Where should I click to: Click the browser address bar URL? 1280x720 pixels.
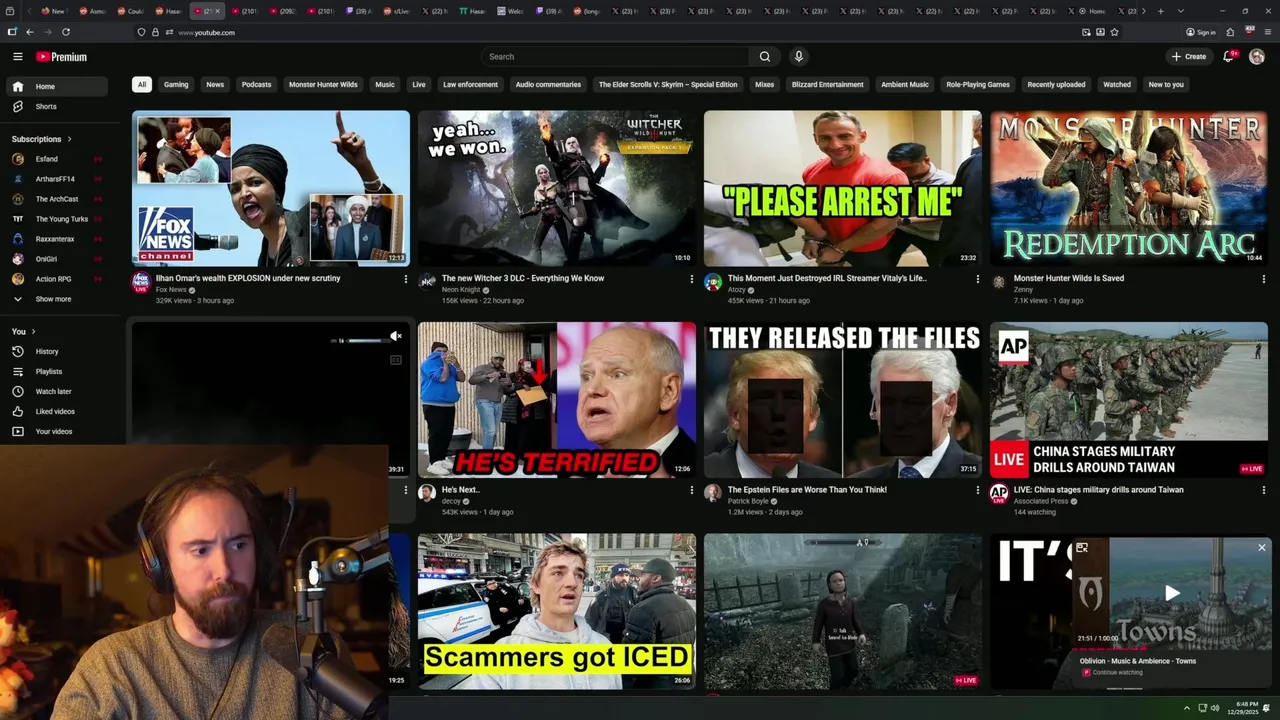[x=207, y=32]
